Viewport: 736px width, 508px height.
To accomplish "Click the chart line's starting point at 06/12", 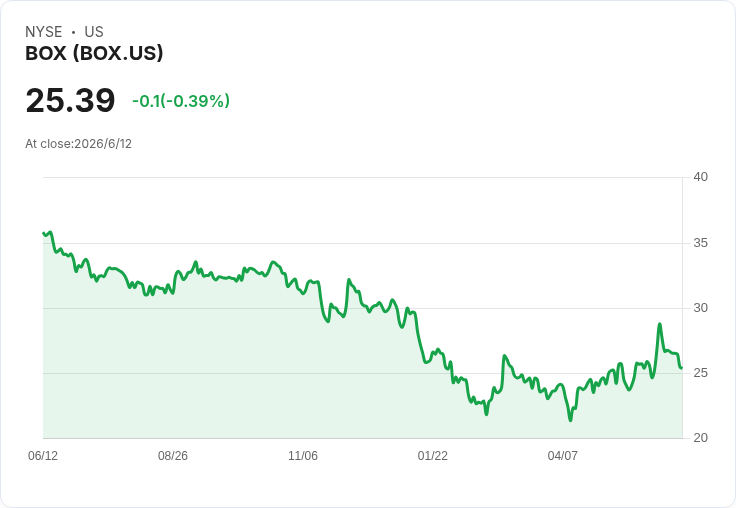I will 44,233.
